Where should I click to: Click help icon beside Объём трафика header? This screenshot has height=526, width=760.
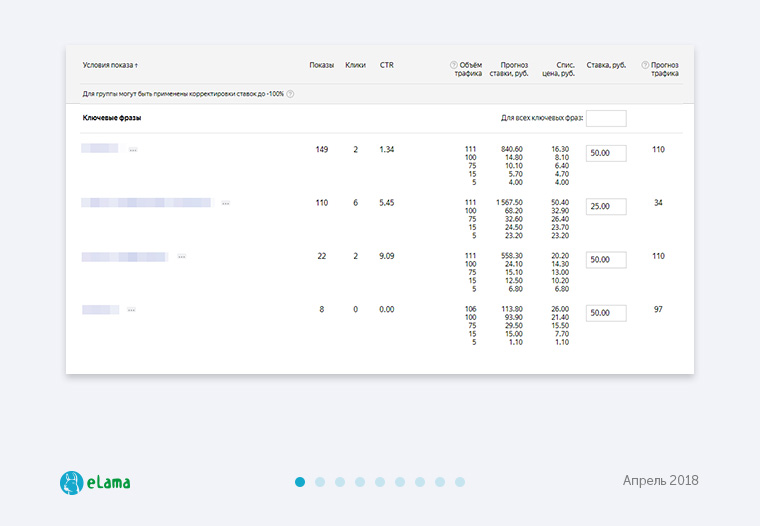(454, 65)
